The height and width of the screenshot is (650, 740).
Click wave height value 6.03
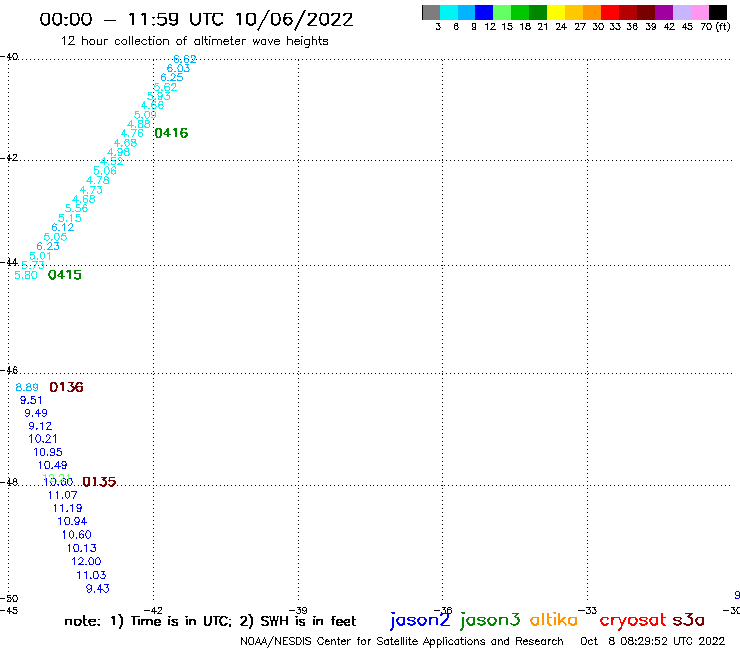(x=178, y=68)
